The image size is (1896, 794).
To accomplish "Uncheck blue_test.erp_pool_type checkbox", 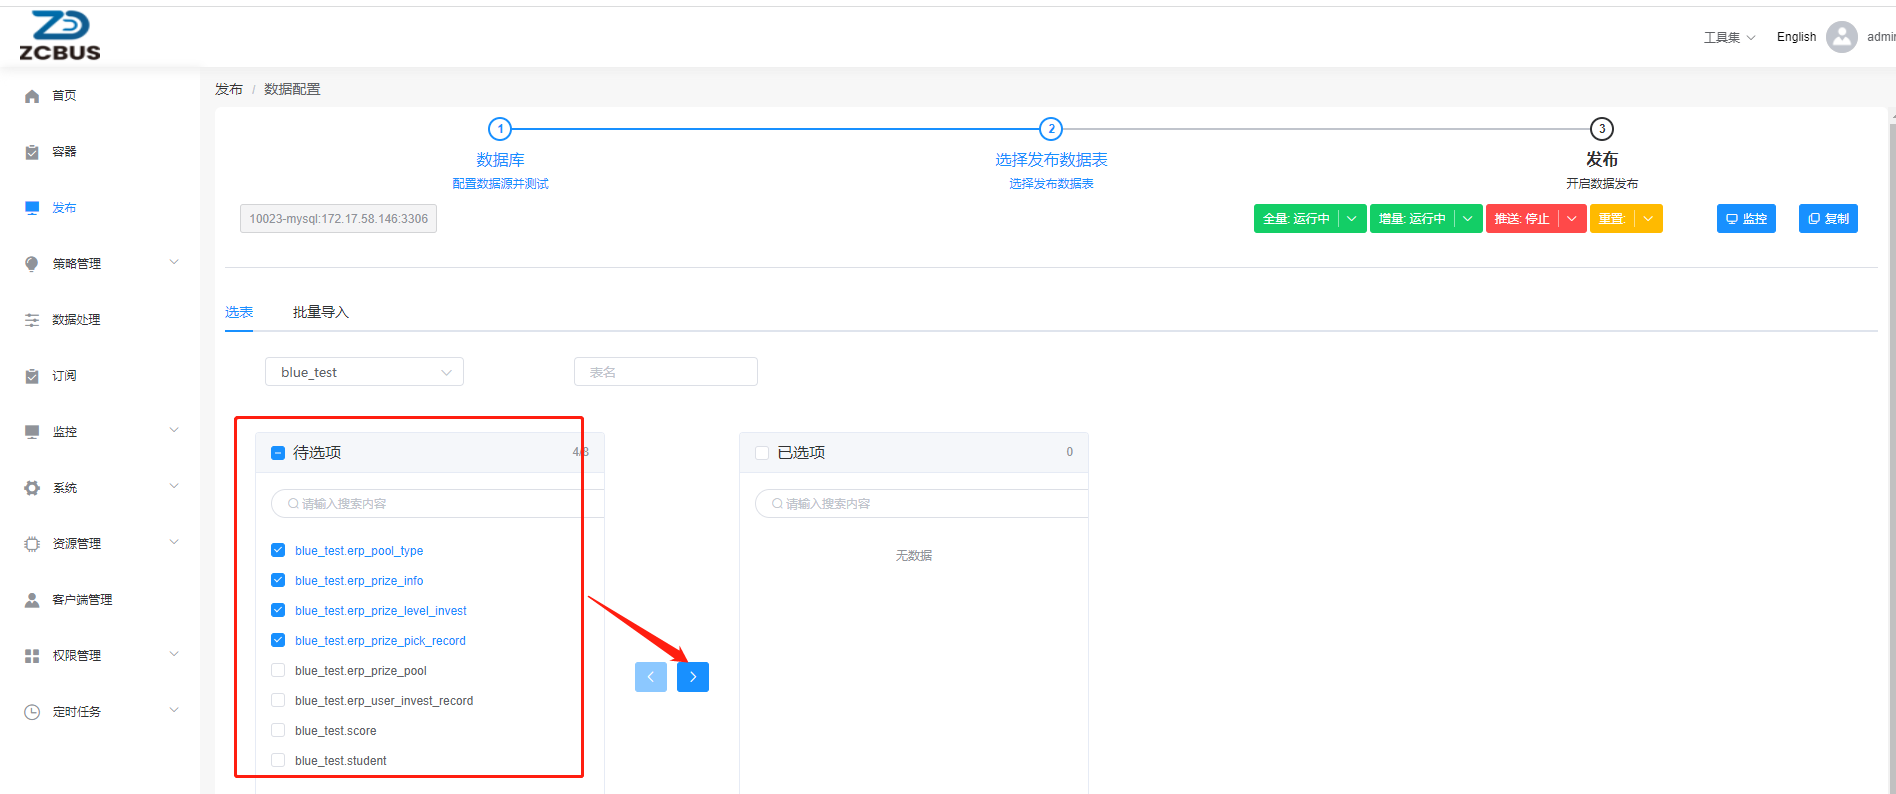I will (x=278, y=550).
